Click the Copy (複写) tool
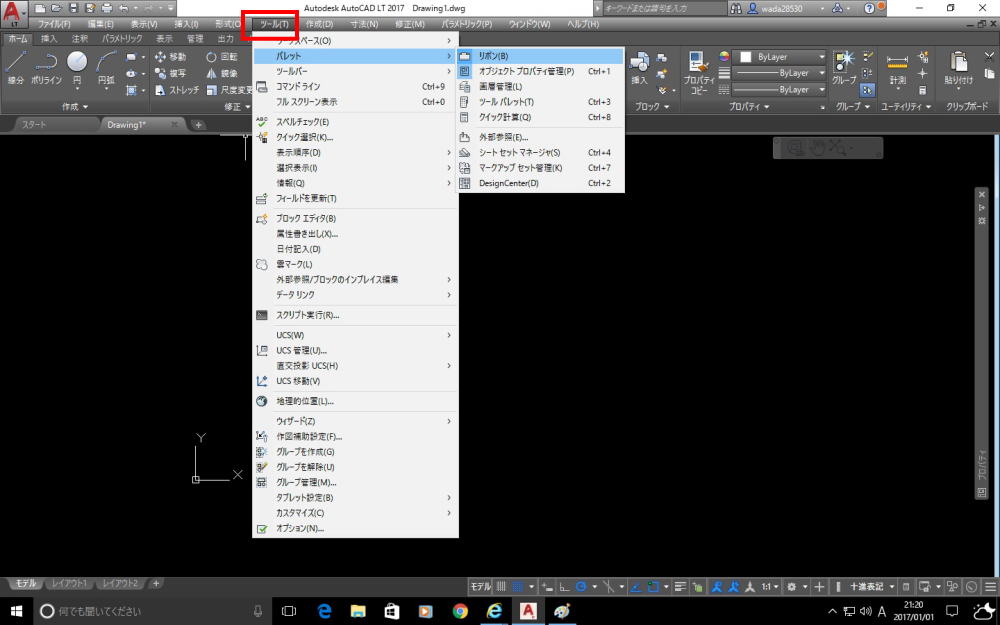Viewport: 1000px width, 625px height. (170, 73)
